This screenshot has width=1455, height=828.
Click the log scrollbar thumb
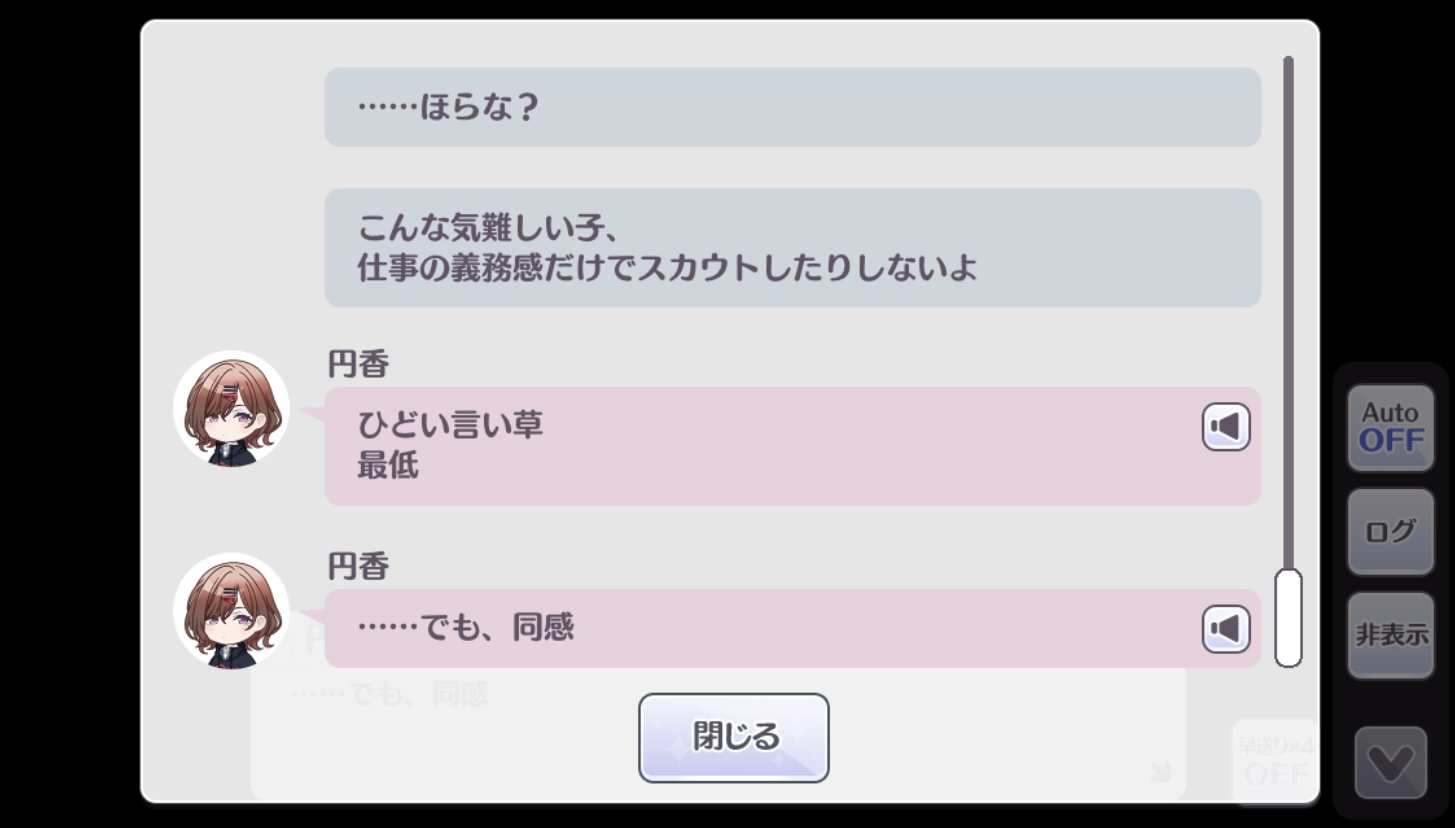(x=1288, y=618)
